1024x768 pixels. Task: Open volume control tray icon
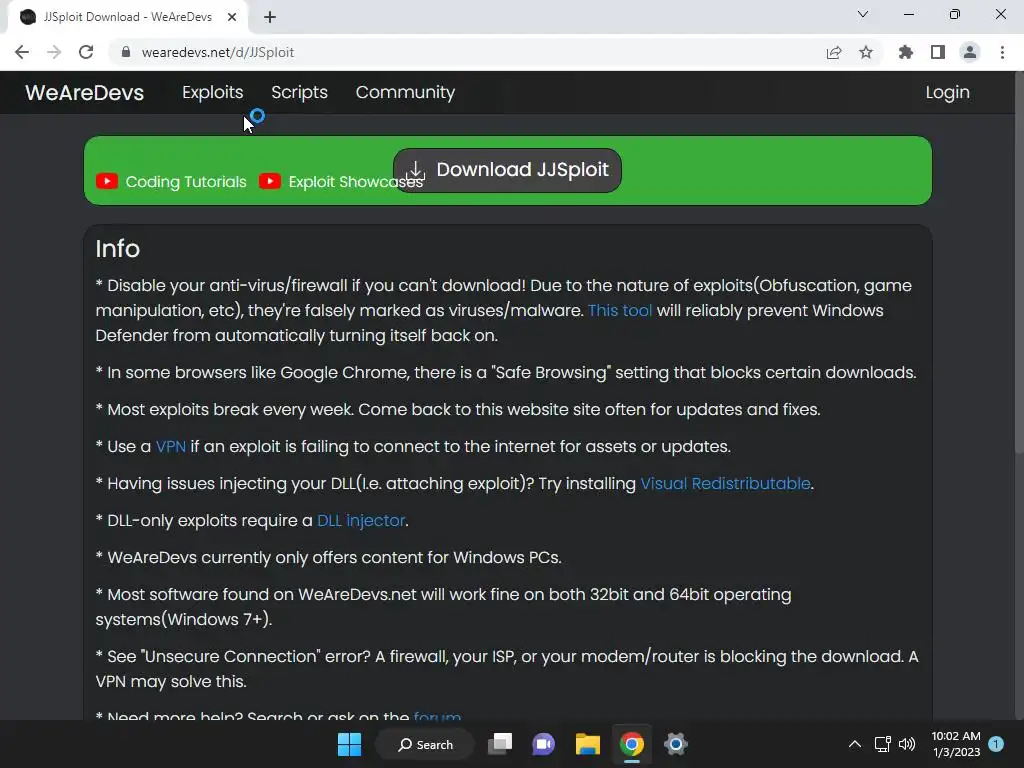coord(907,744)
